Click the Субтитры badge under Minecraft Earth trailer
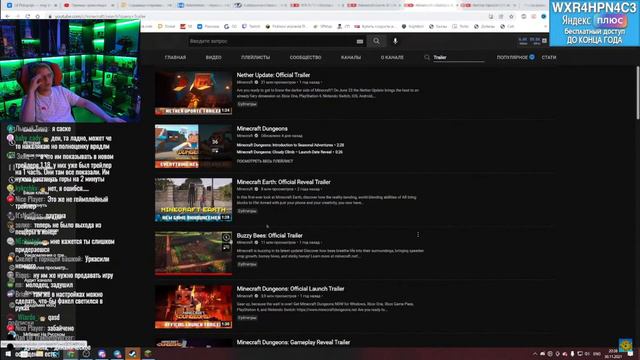Viewport: 640px width, 360px height. click(x=247, y=211)
